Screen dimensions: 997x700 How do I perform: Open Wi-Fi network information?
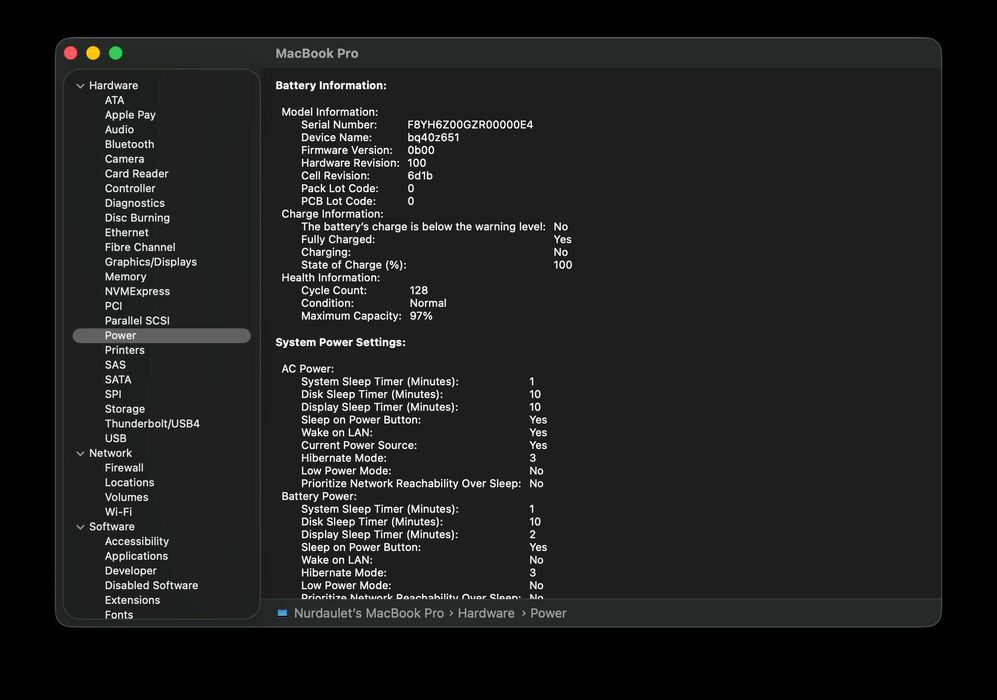tap(118, 511)
